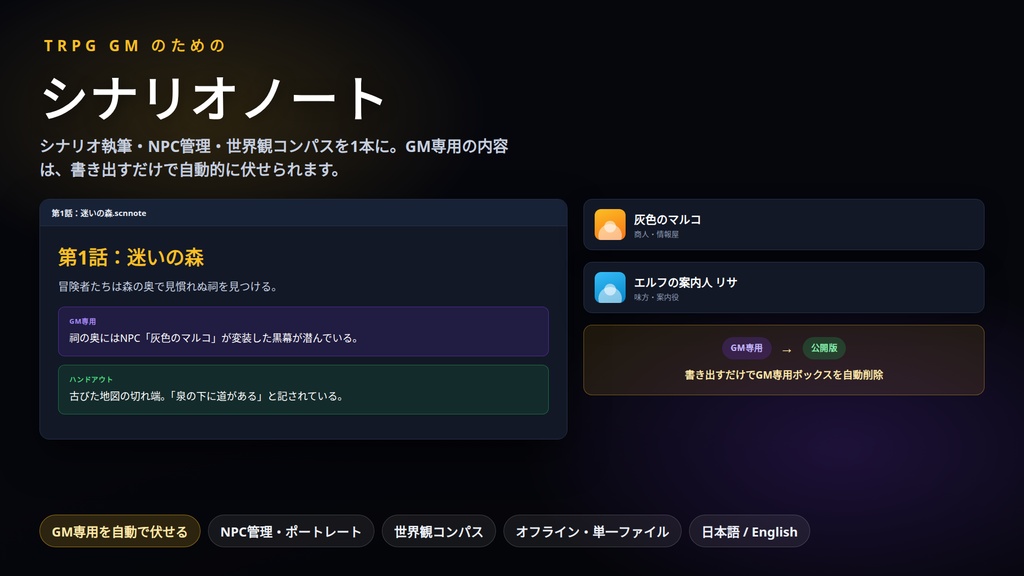This screenshot has height=576, width=1024.
Task: Select the オフライン・単一ファイル pill
Action: pyautogui.click(x=592, y=532)
